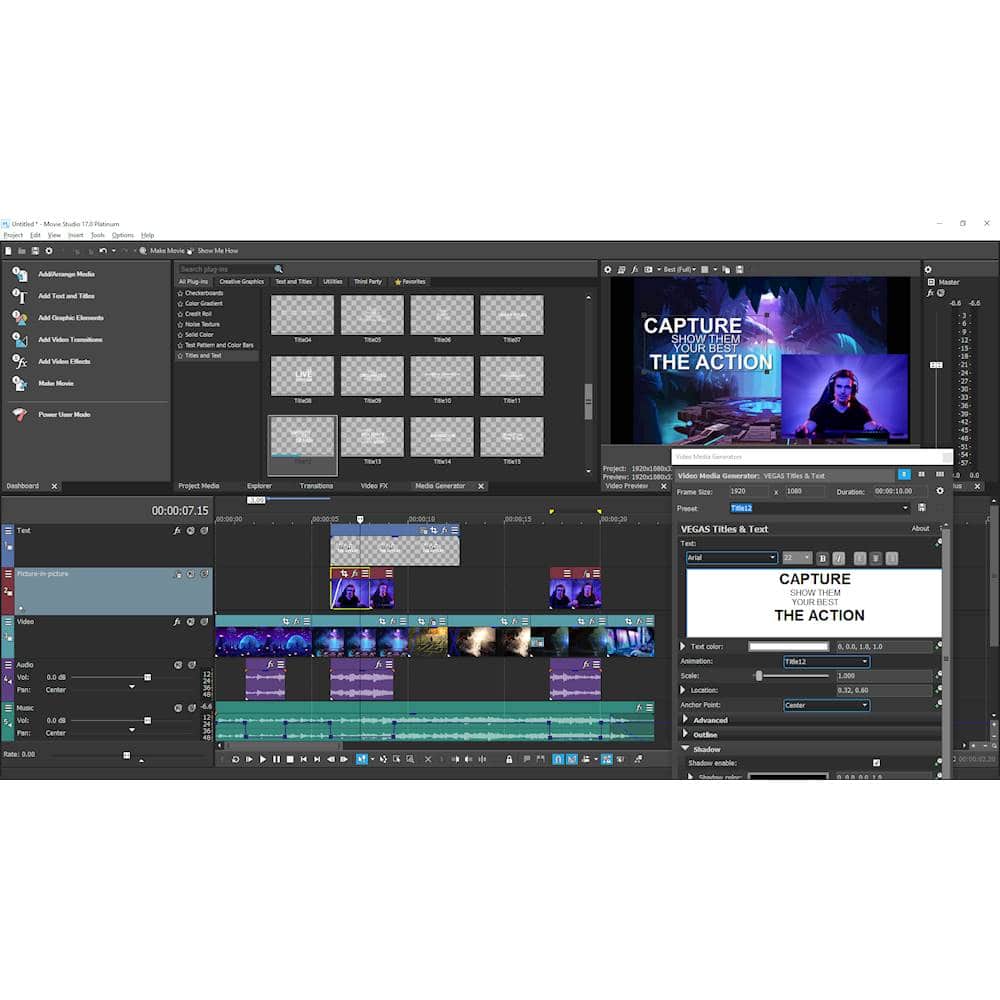Click the search magnifier icon in plug-ins
This screenshot has height=1000, width=1000.
click(x=278, y=269)
